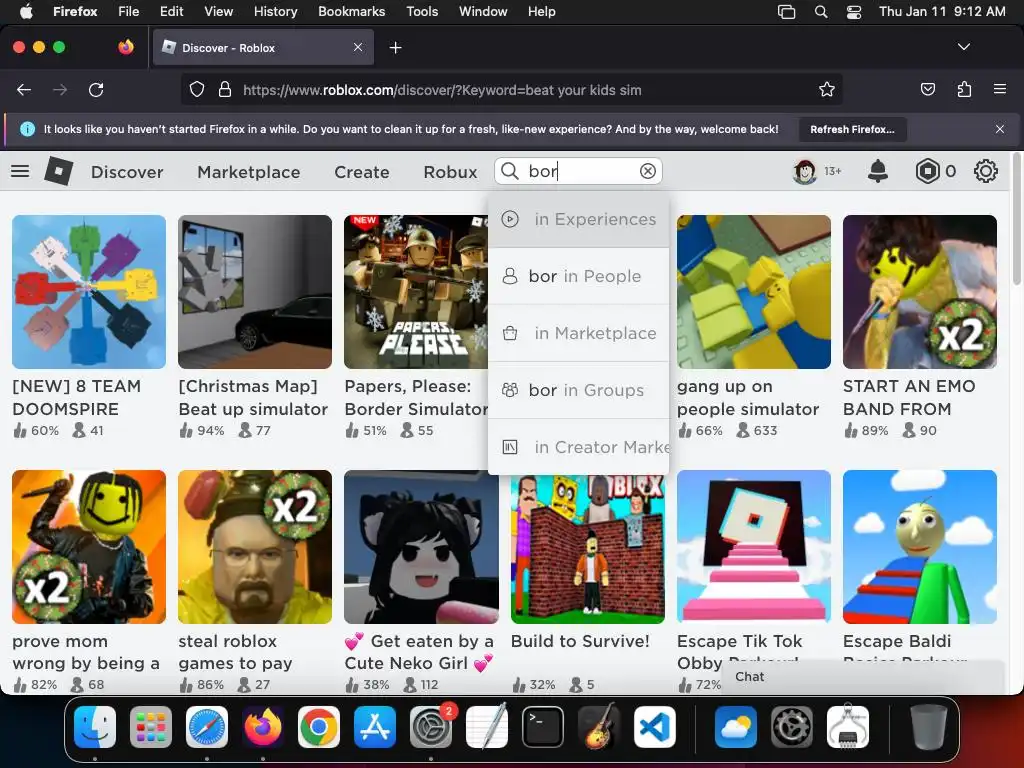Click the search magnifier icon in Roblox
This screenshot has height=768, width=1024.
[509, 171]
